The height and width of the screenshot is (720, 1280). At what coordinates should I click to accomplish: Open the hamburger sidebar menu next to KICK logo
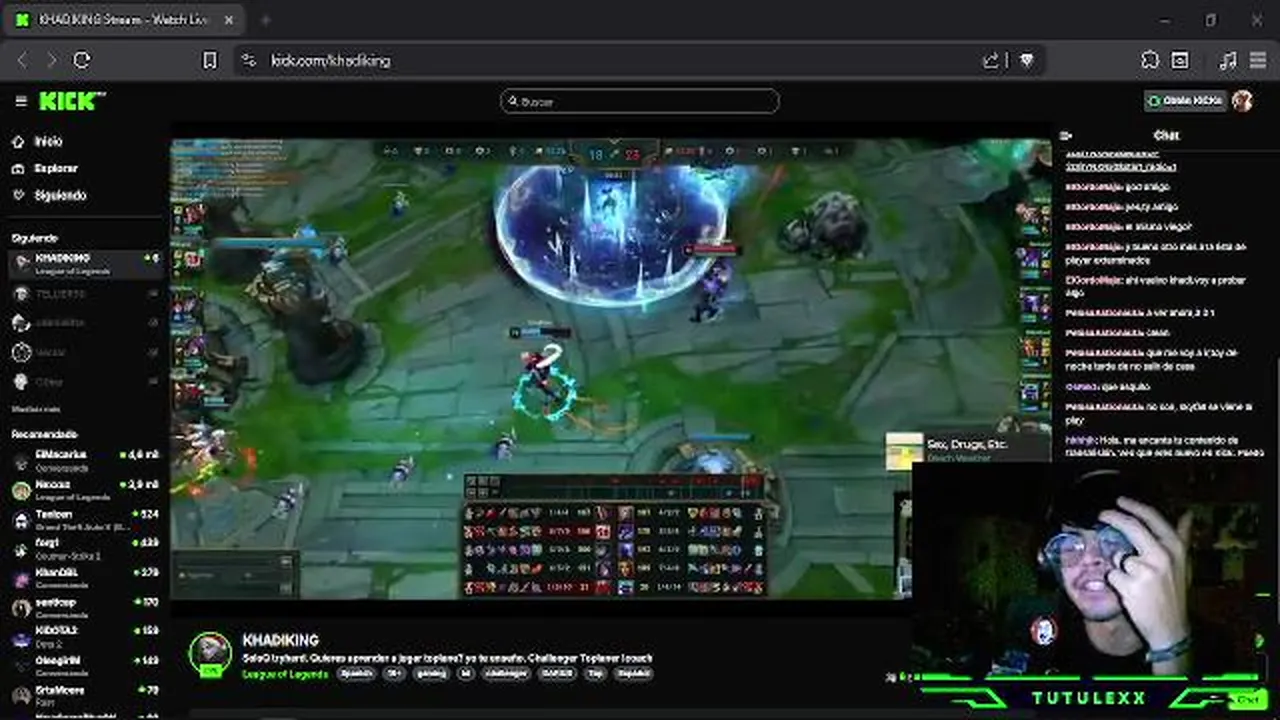click(21, 101)
